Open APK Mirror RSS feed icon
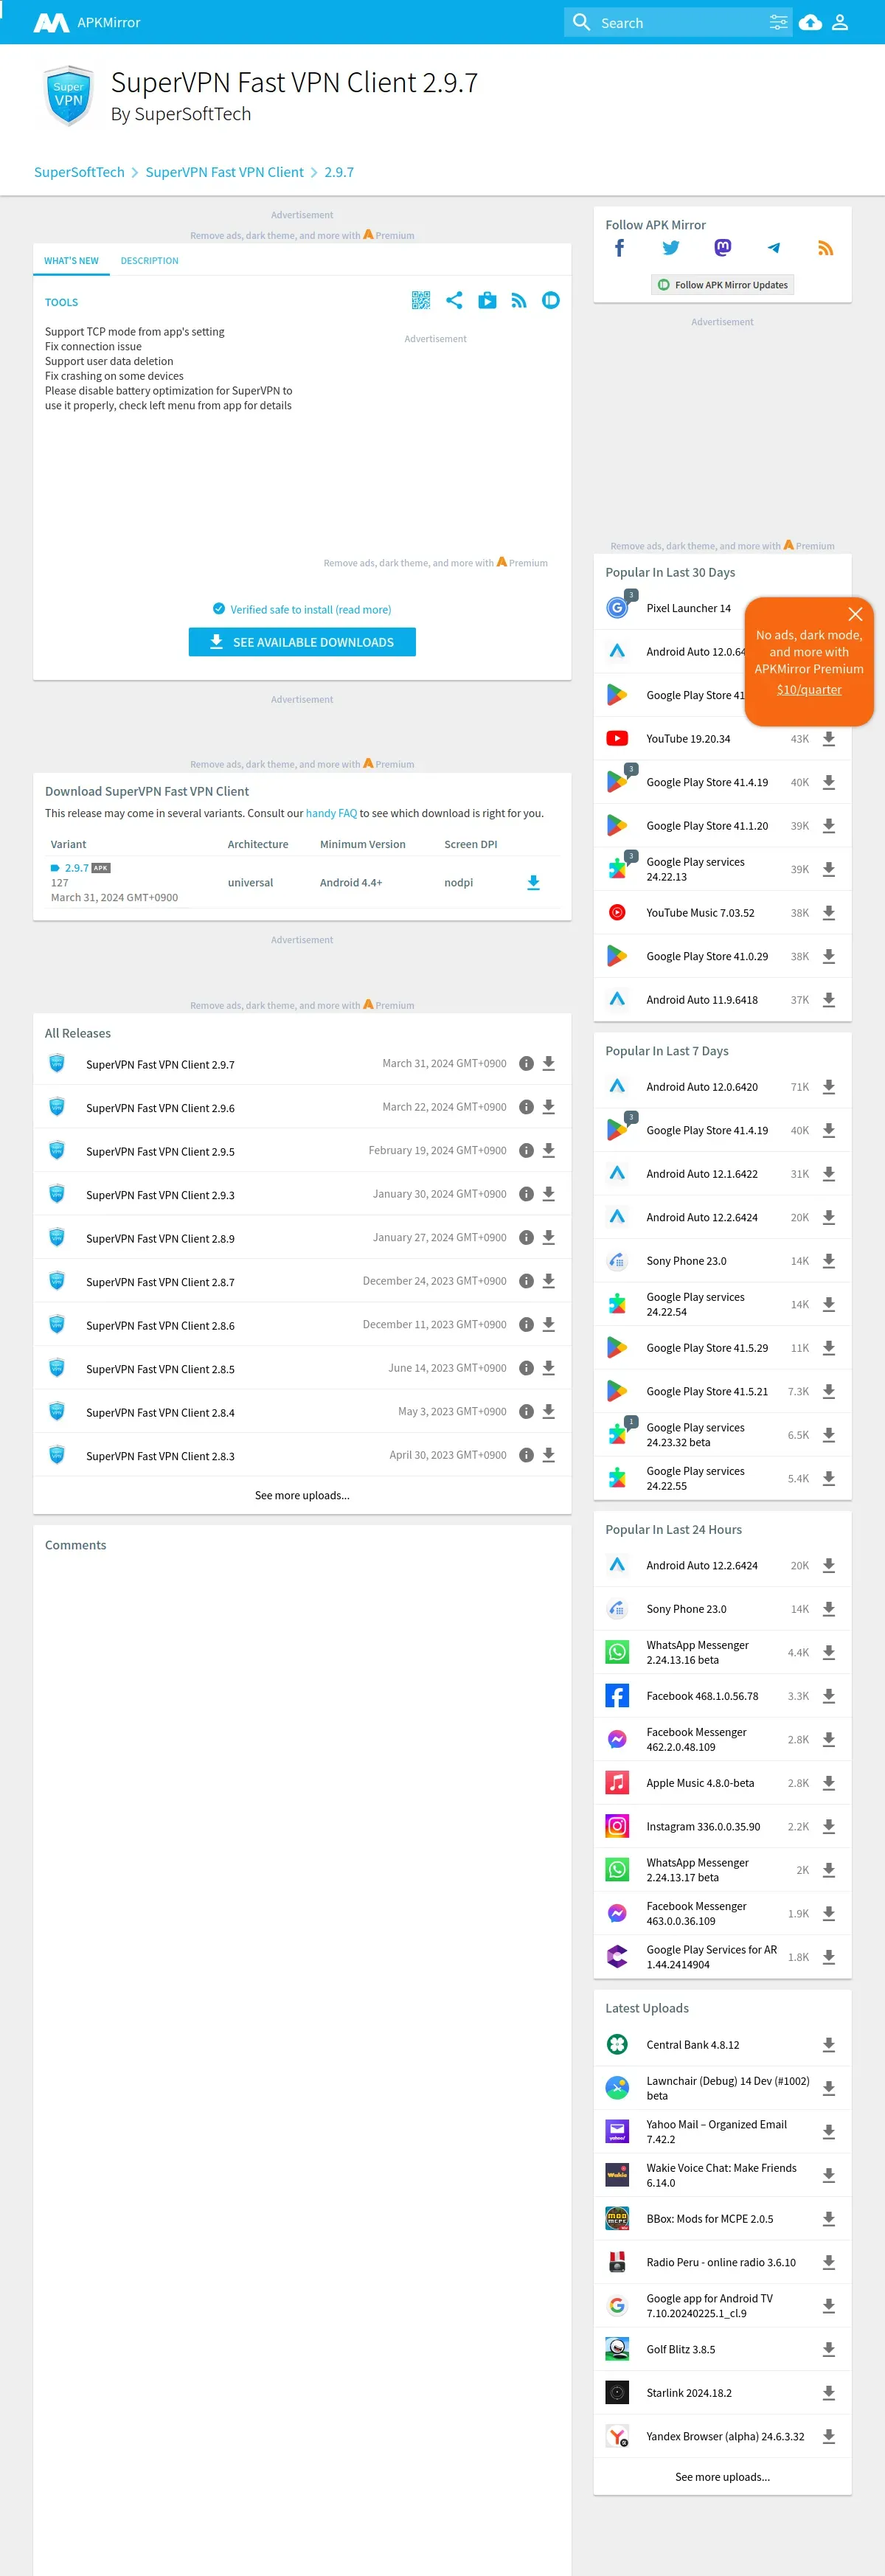 826,248
